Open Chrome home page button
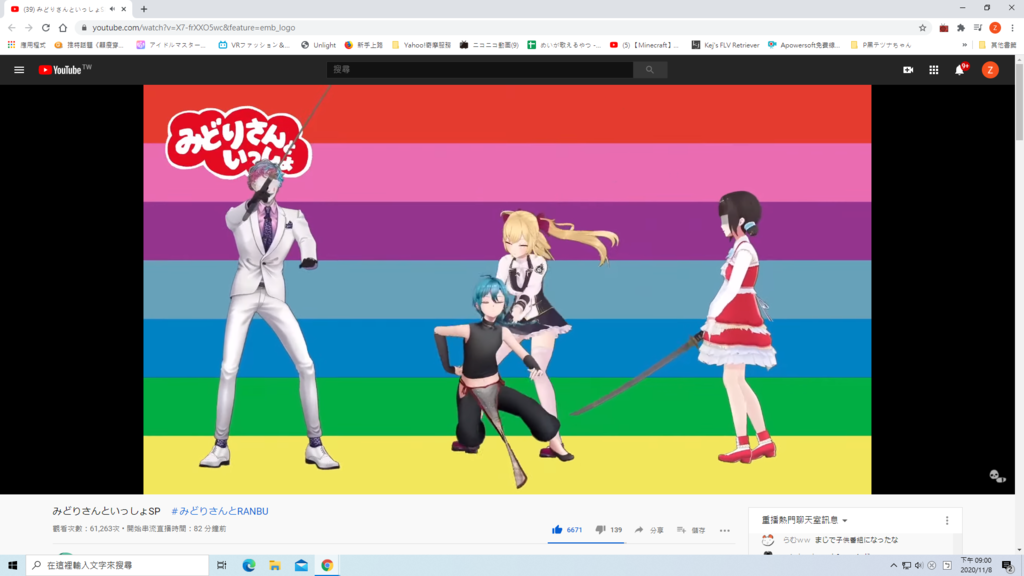The height and width of the screenshot is (576, 1024). (63, 27)
